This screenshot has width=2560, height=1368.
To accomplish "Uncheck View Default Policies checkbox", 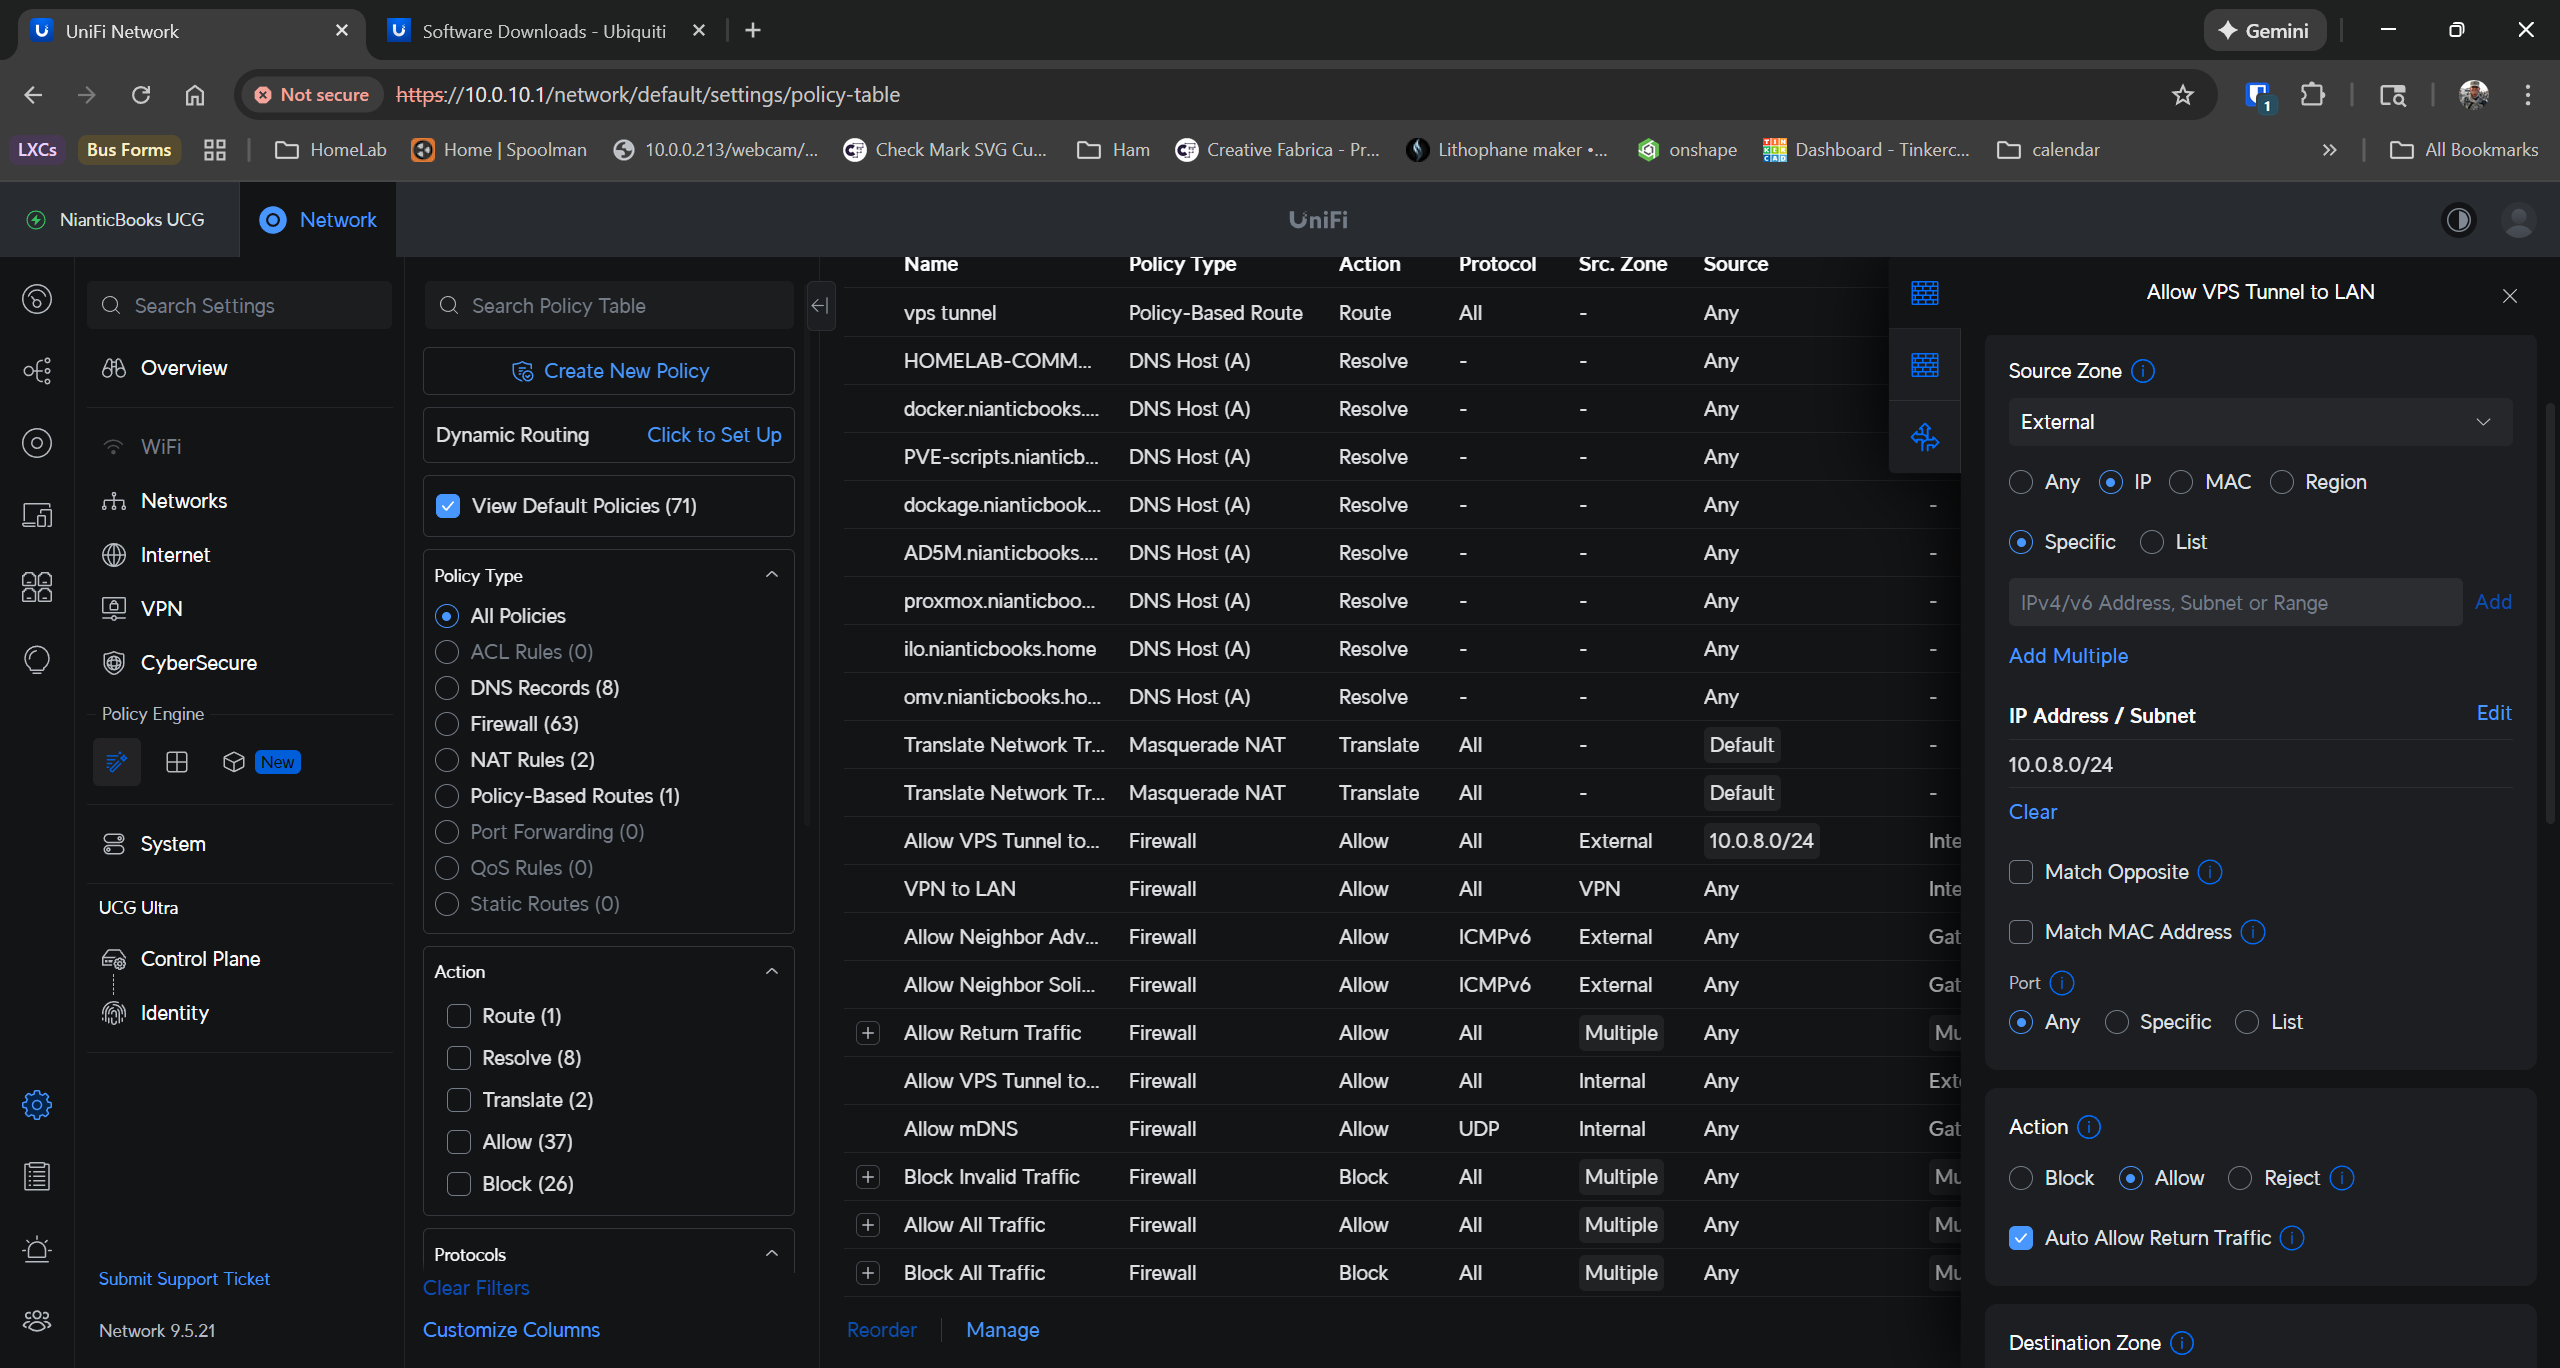I will [x=448, y=506].
